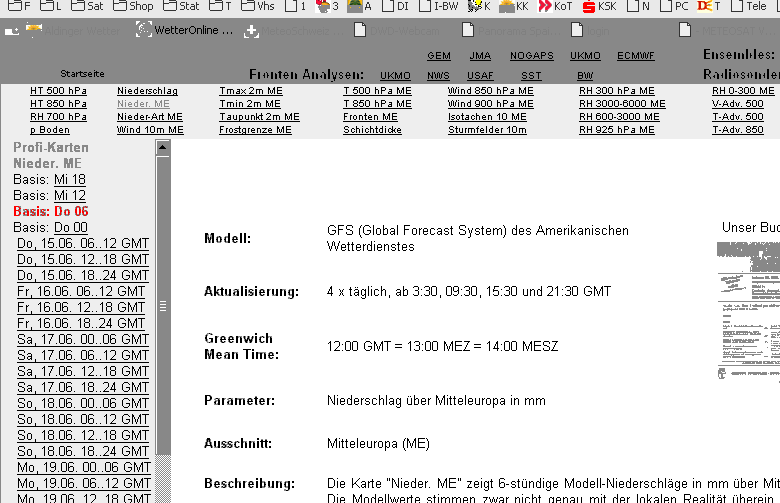Switch to the WetterOnline tab
The image size is (780, 503).
pyautogui.click(x=186, y=30)
